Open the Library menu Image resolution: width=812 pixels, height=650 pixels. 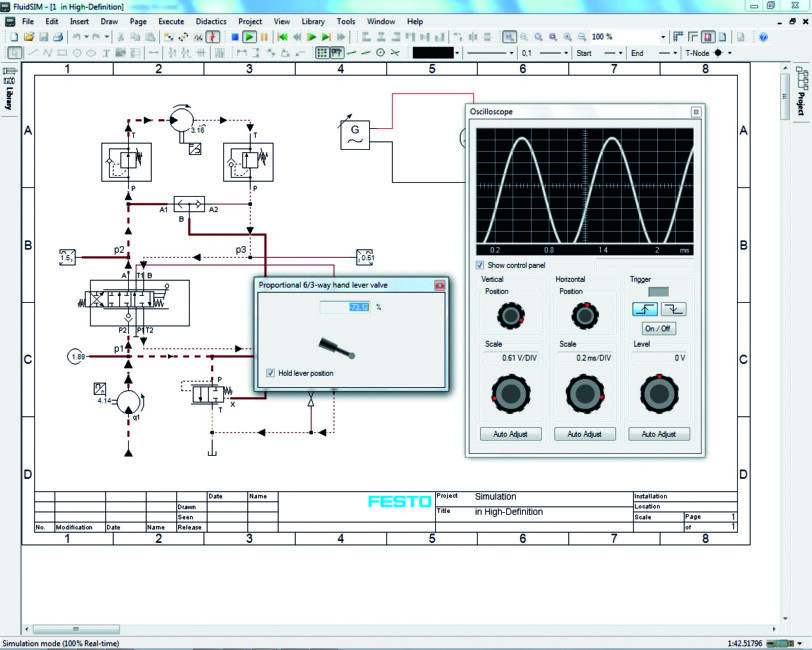coord(313,21)
